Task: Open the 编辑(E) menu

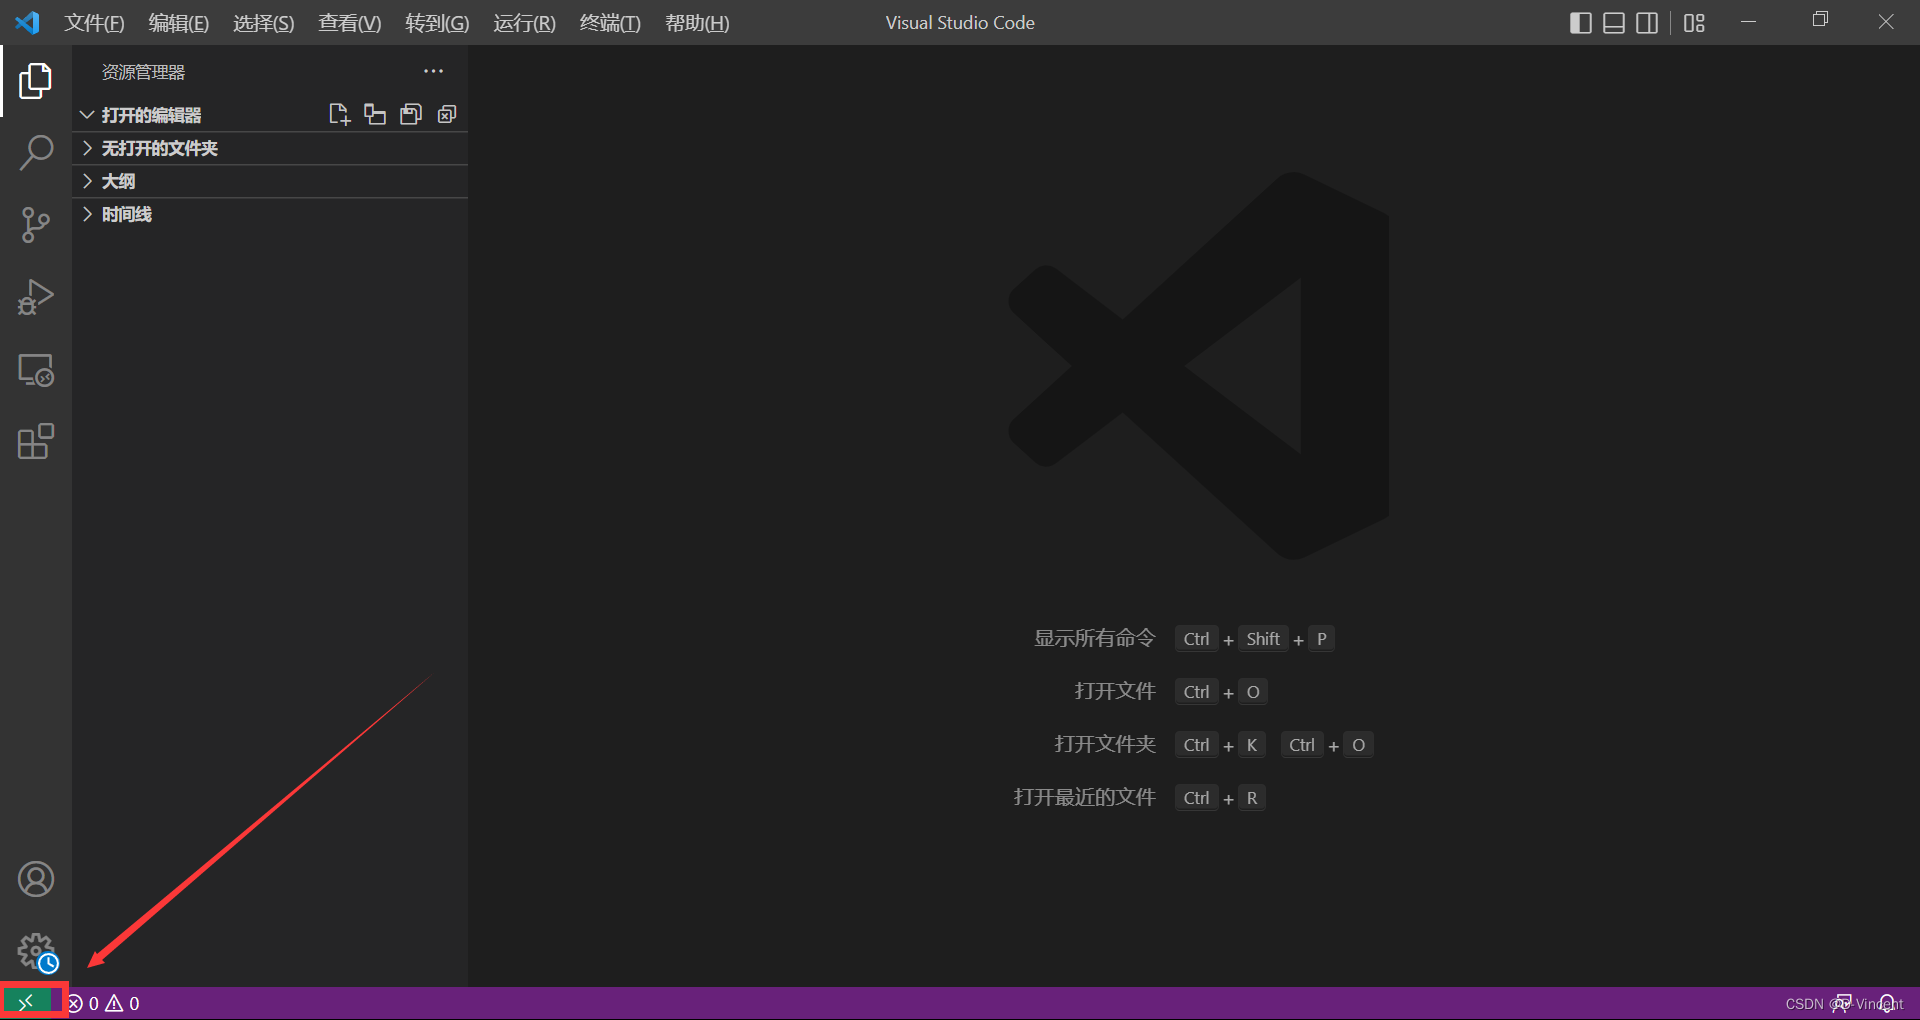Action: tap(179, 23)
